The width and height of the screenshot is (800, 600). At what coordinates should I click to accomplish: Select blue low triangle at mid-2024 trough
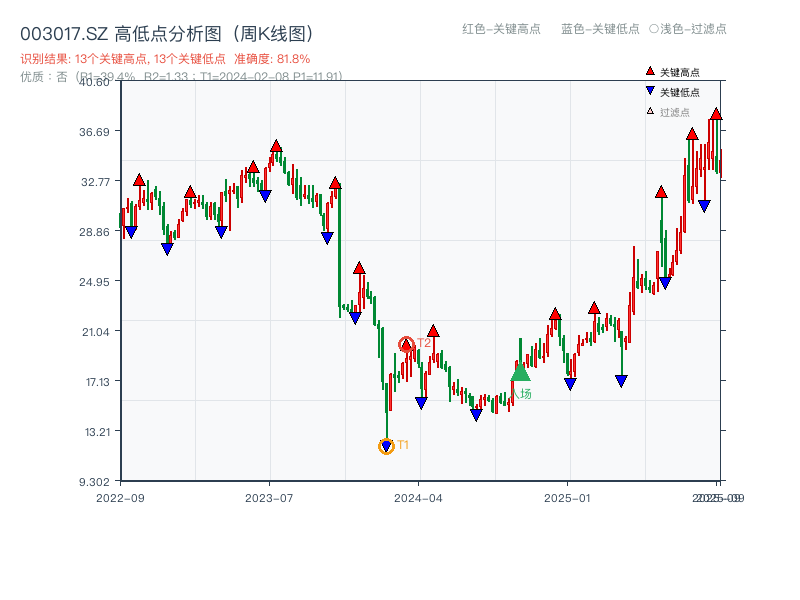point(476,415)
